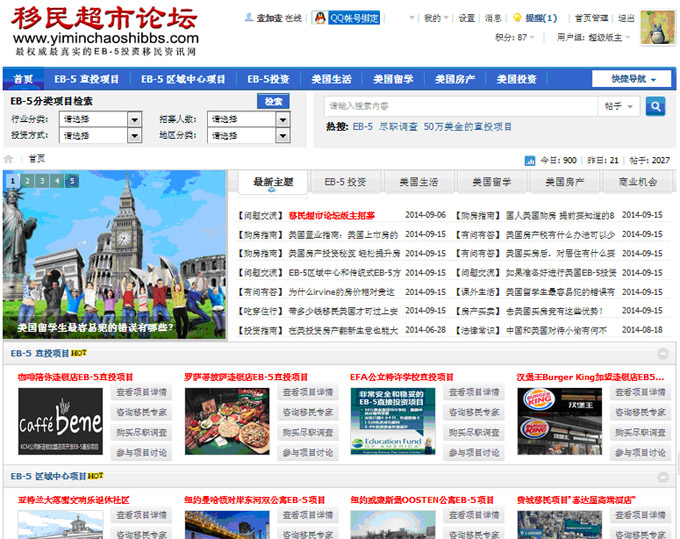680x539 pixels.
Task: Open the 快捷导航 dropdown menu
Action: [x=630, y=79]
